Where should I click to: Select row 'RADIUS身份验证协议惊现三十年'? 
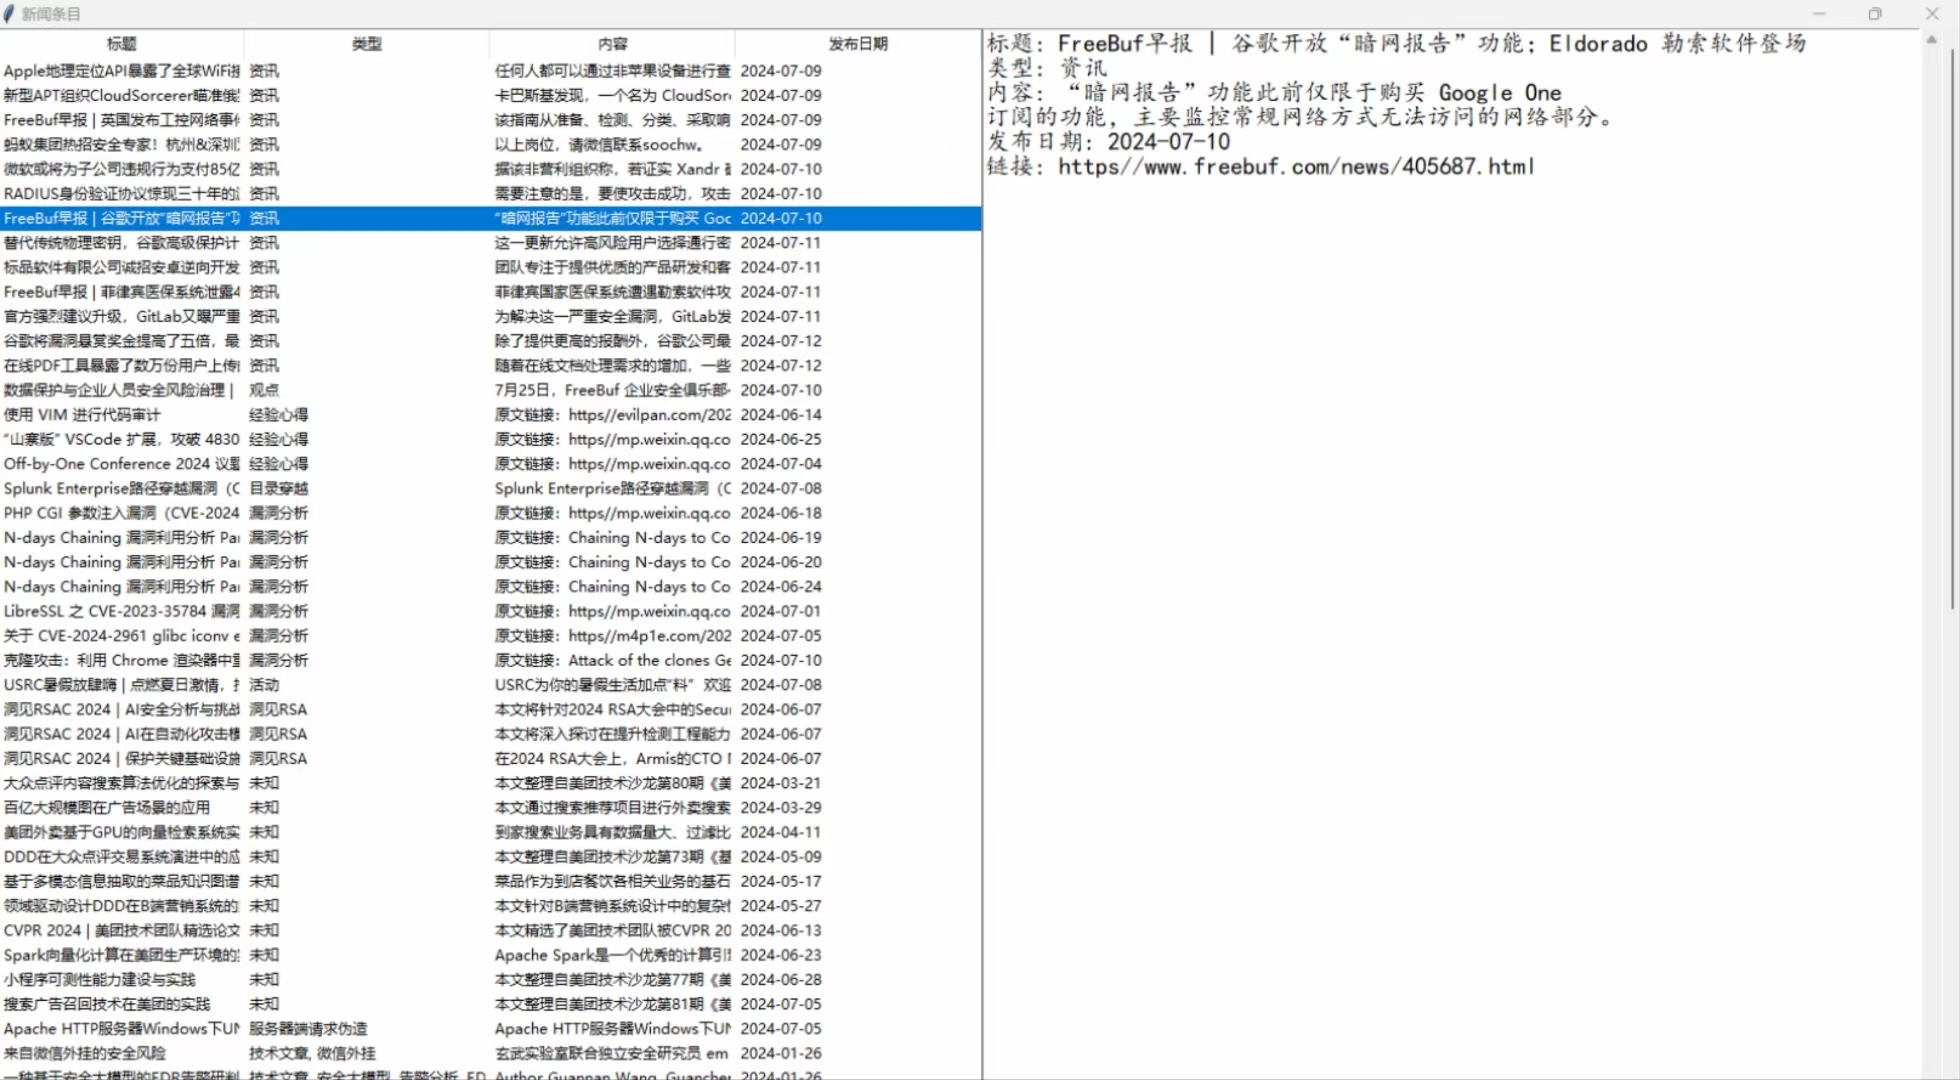click(x=490, y=193)
